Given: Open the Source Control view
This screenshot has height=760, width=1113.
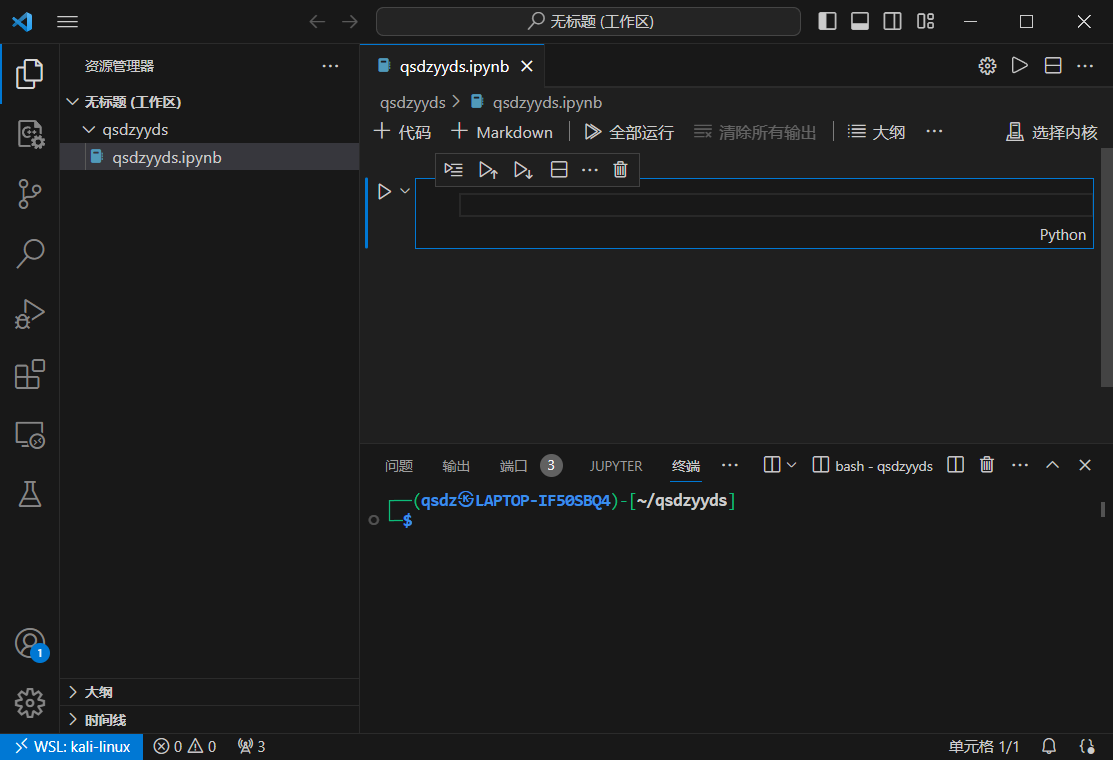Looking at the screenshot, I should [x=30, y=194].
